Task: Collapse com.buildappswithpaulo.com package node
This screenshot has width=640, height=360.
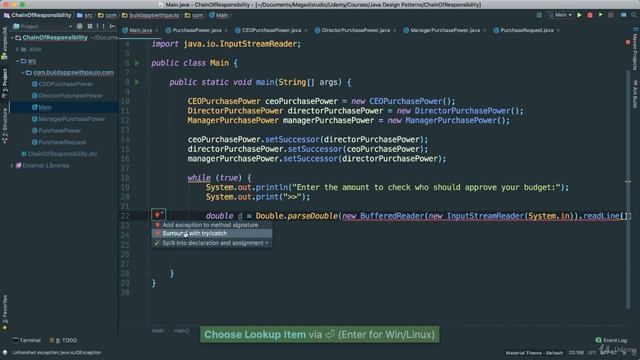Action: pos(23,73)
